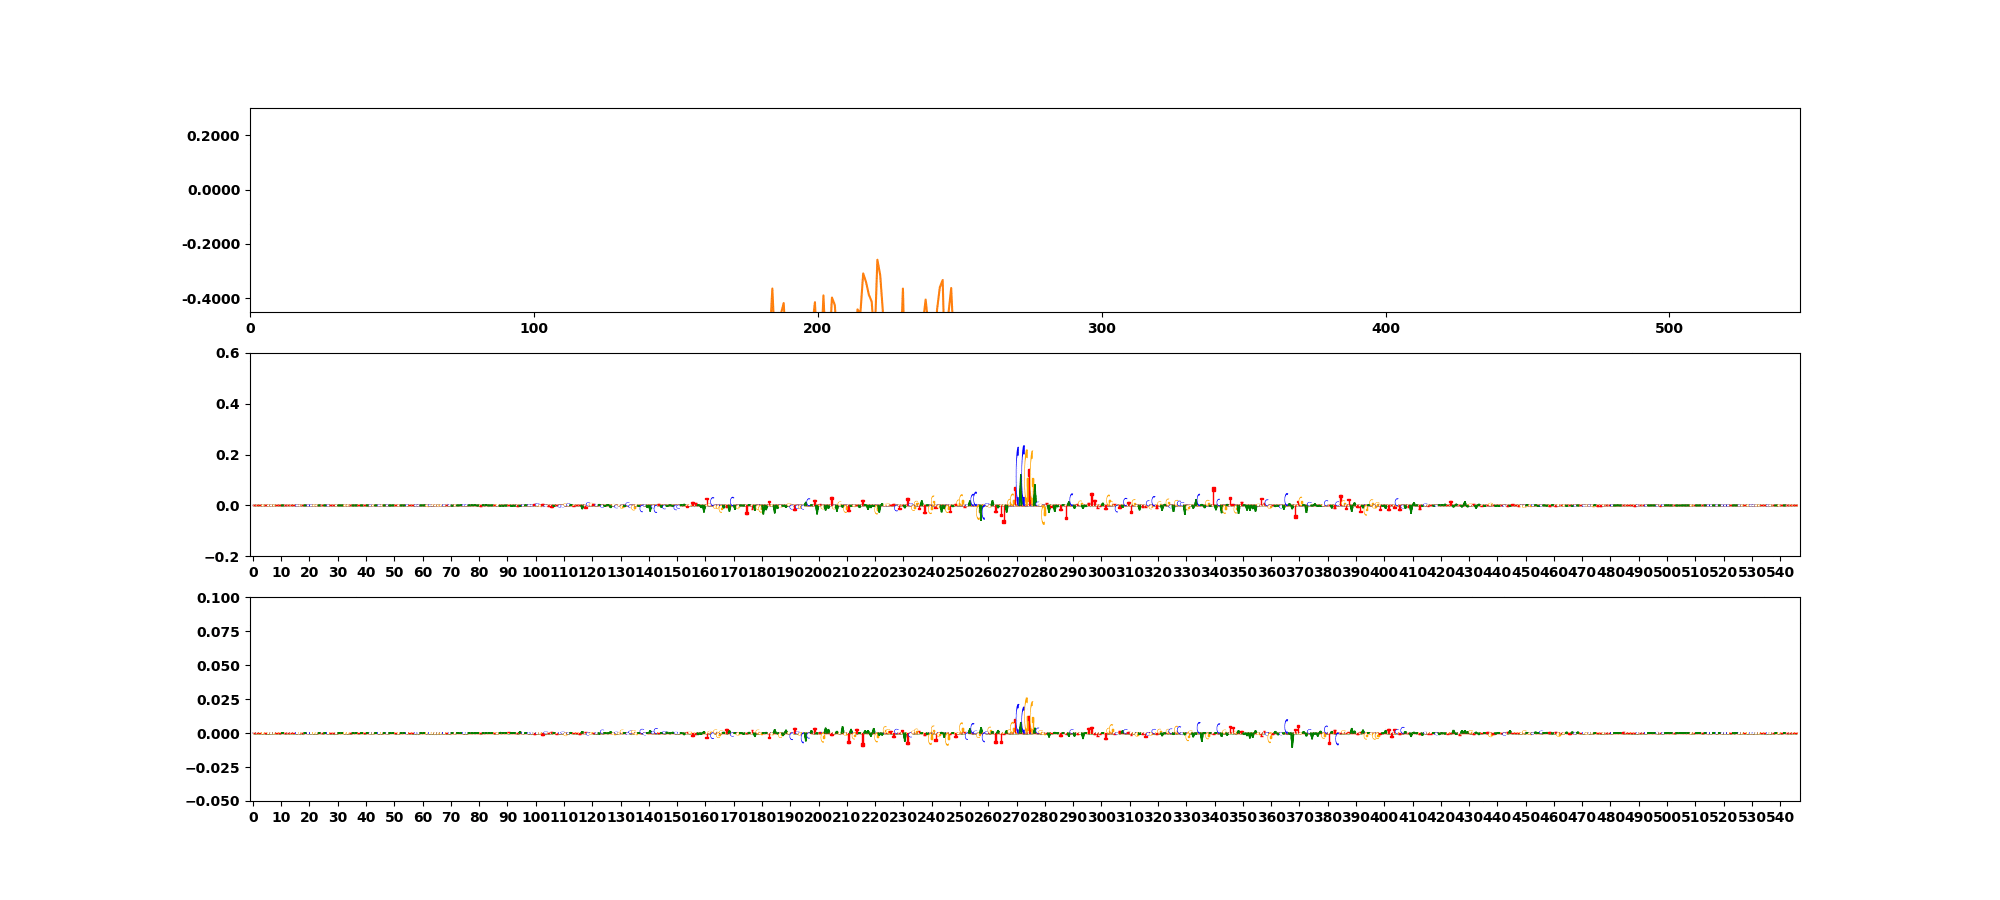Choose the 20 x-axis tick in bottom plot

[x=310, y=817]
